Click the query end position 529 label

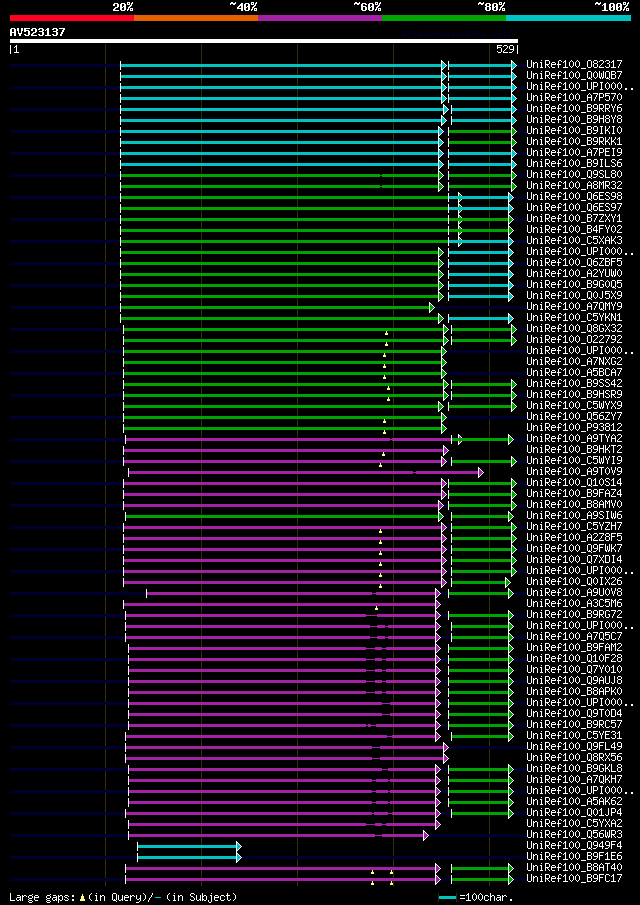(x=506, y=50)
